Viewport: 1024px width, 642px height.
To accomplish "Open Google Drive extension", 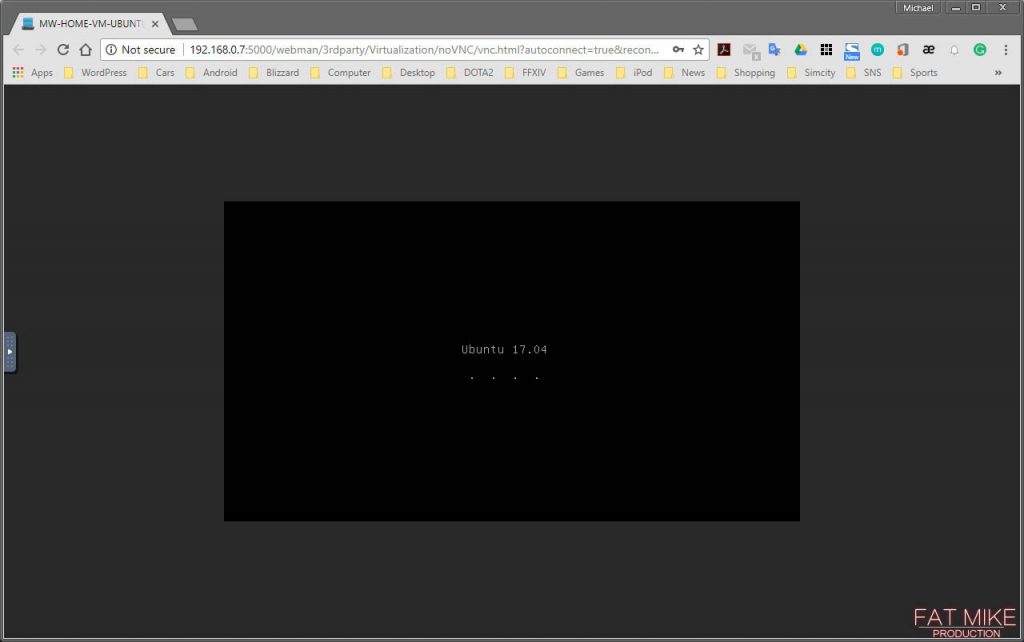I will tap(801, 50).
